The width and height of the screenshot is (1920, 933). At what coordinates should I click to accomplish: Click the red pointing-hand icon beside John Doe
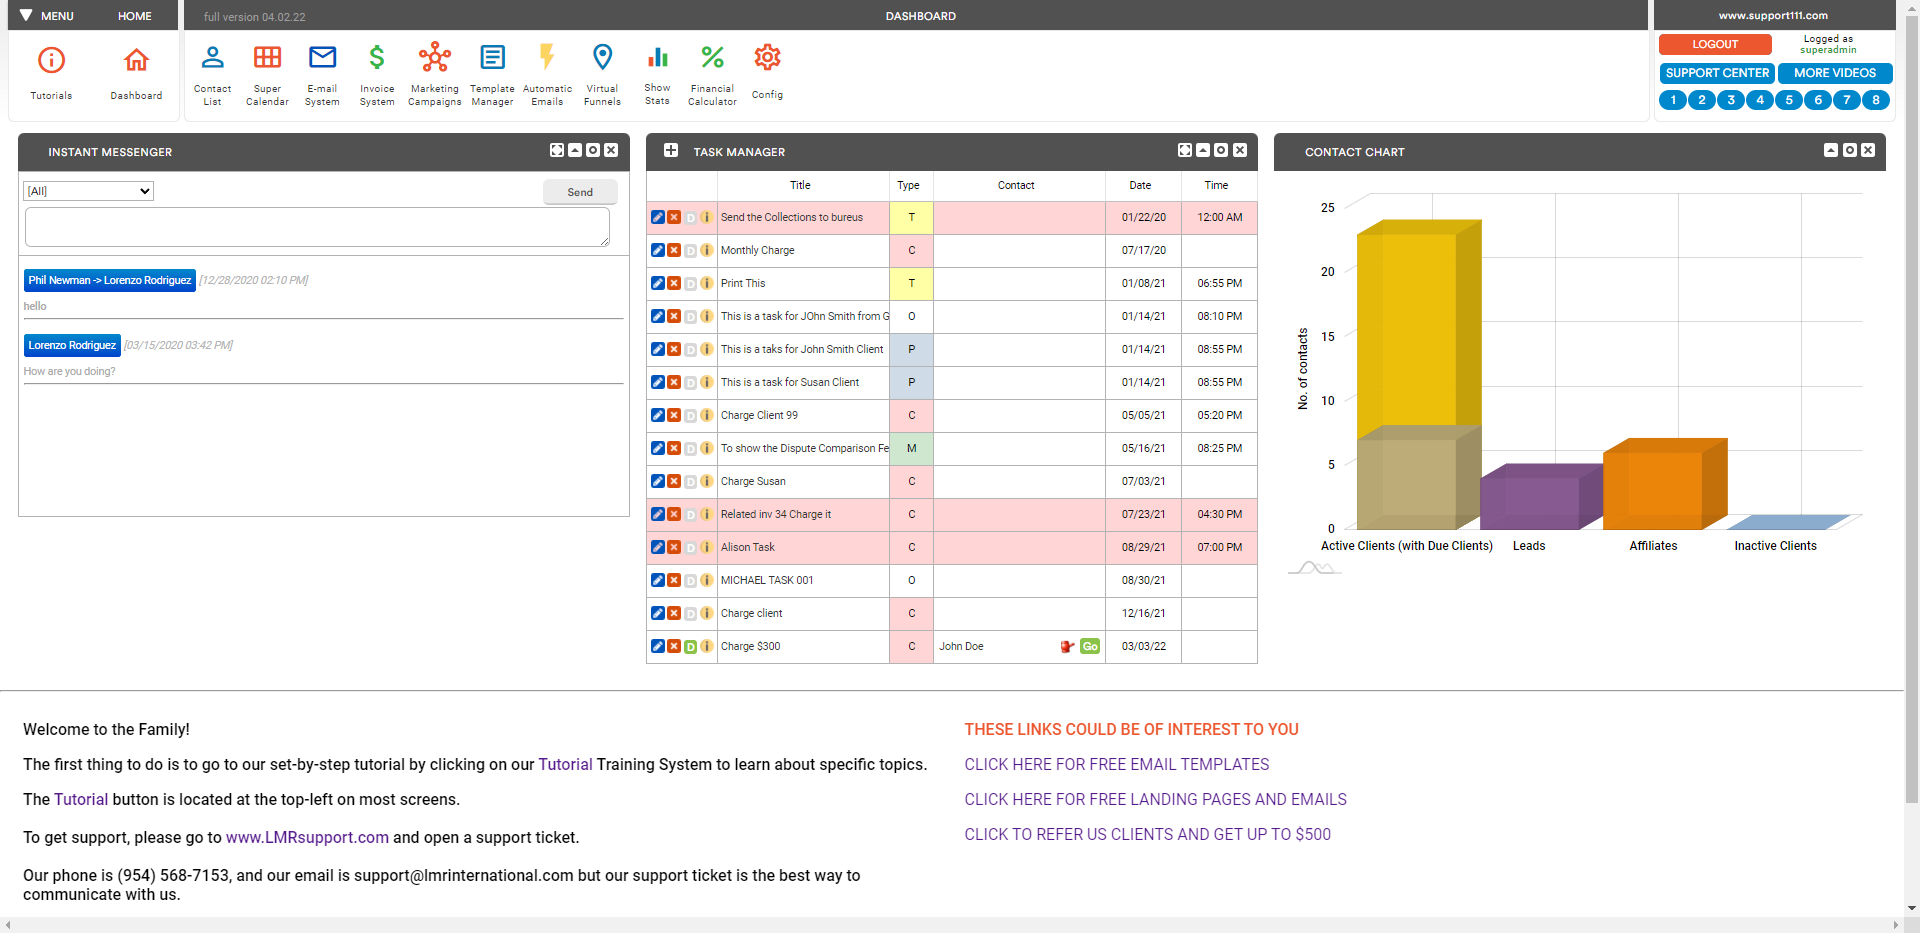(1067, 646)
